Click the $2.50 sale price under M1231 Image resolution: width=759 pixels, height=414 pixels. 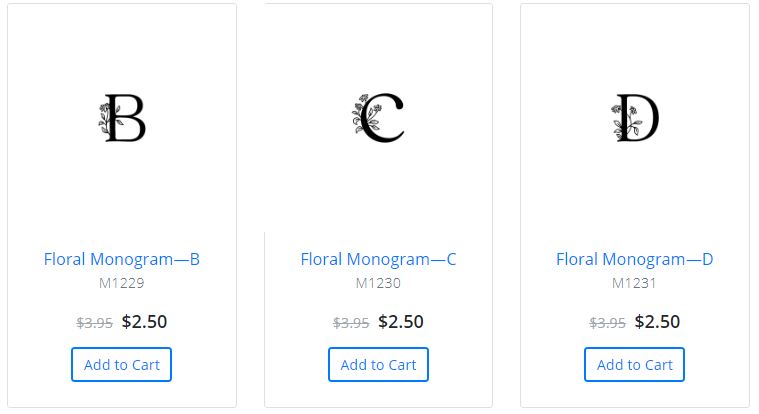[657, 322]
